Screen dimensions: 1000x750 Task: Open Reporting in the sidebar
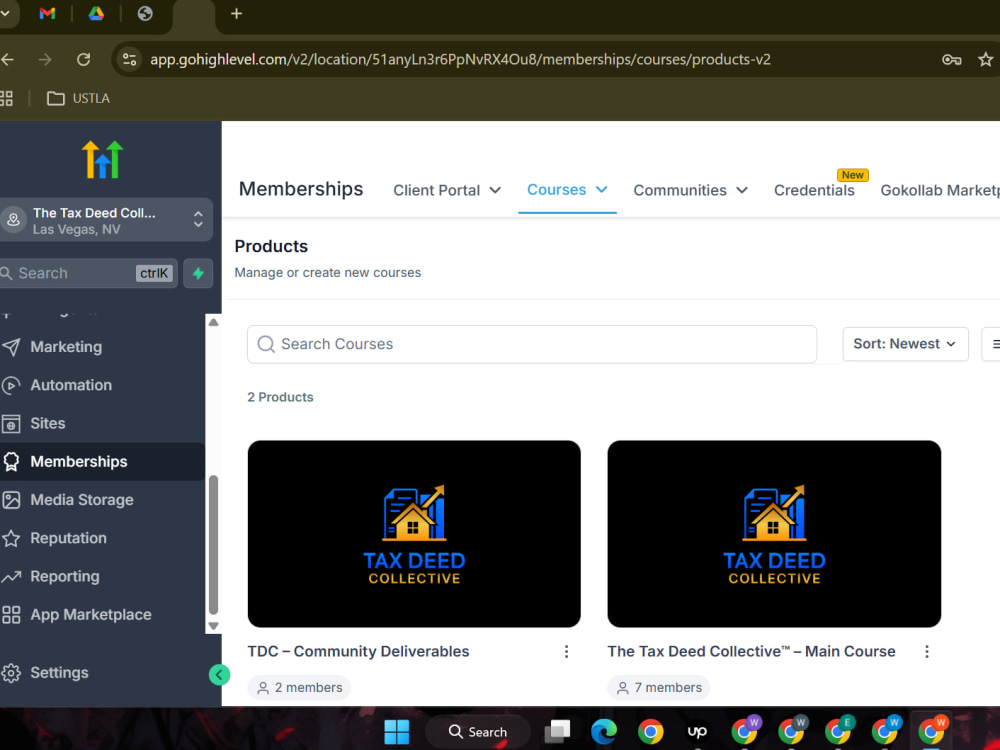102,577
